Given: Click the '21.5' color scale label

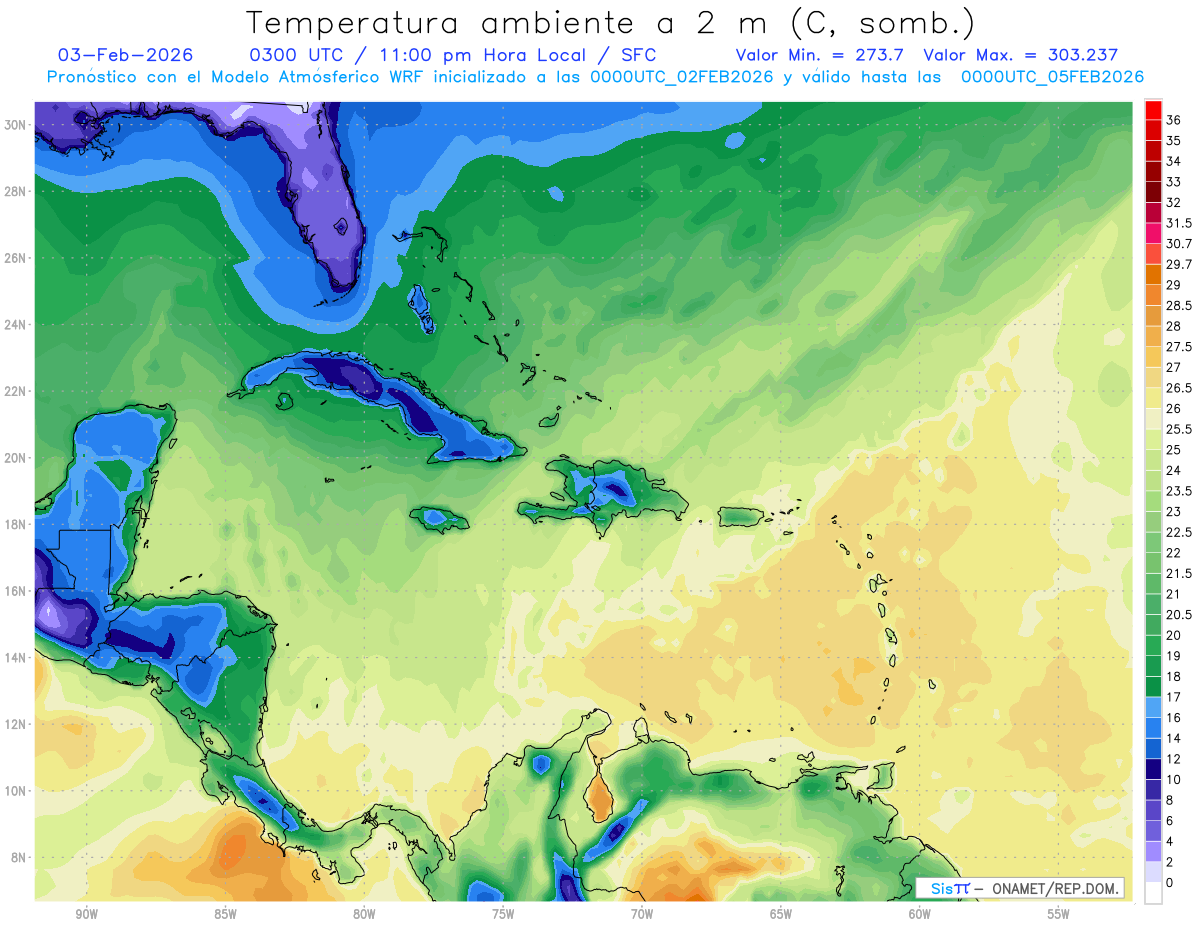Looking at the screenshot, I should pyautogui.click(x=1178, y=573).
